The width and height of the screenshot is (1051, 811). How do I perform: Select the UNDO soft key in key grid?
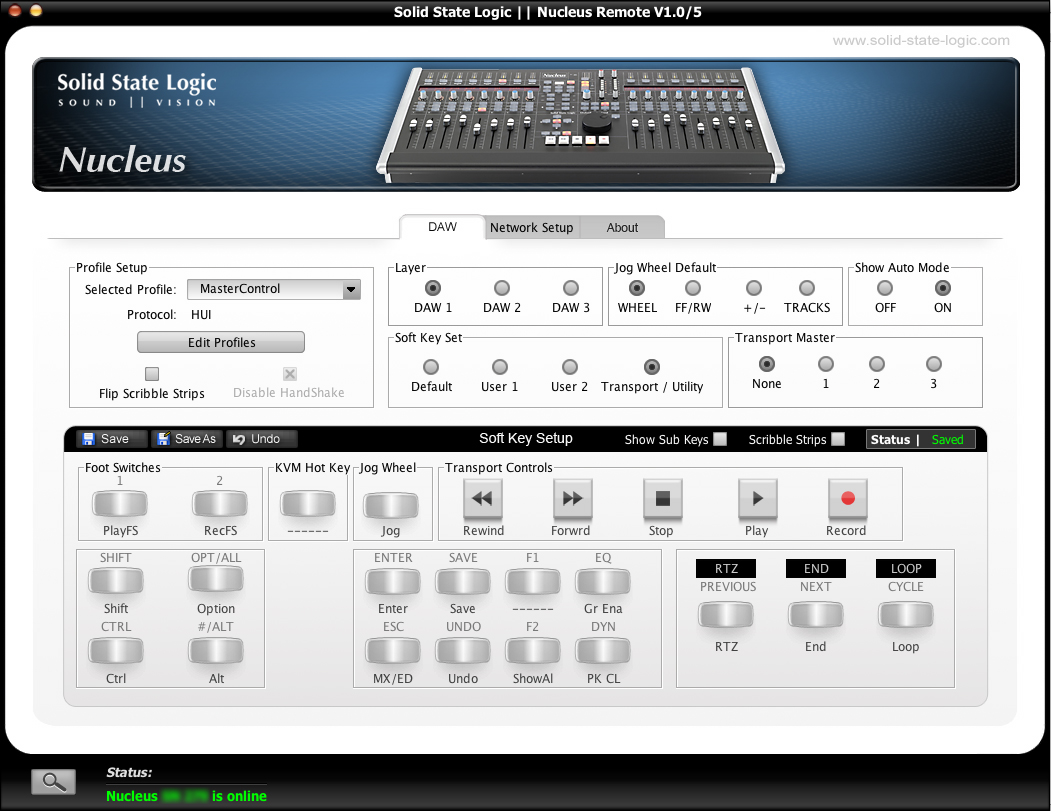point(462,651)
